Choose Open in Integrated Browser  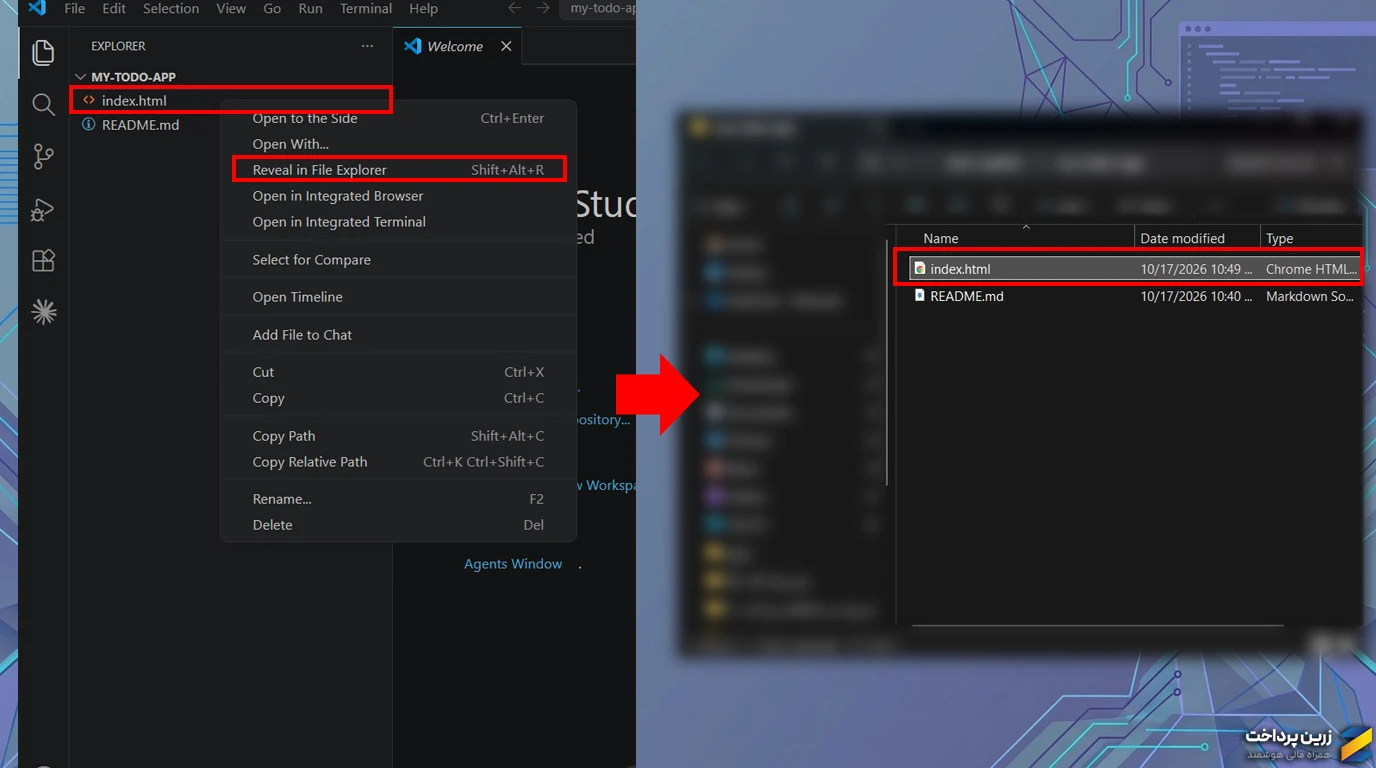(x=398, y=196)
